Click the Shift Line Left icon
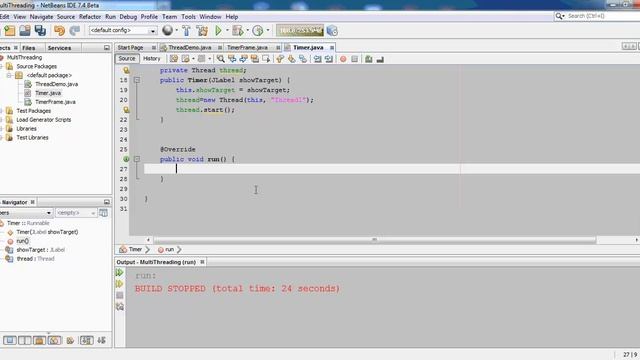This screenshot has height=360, width=640. coord(318,59)
